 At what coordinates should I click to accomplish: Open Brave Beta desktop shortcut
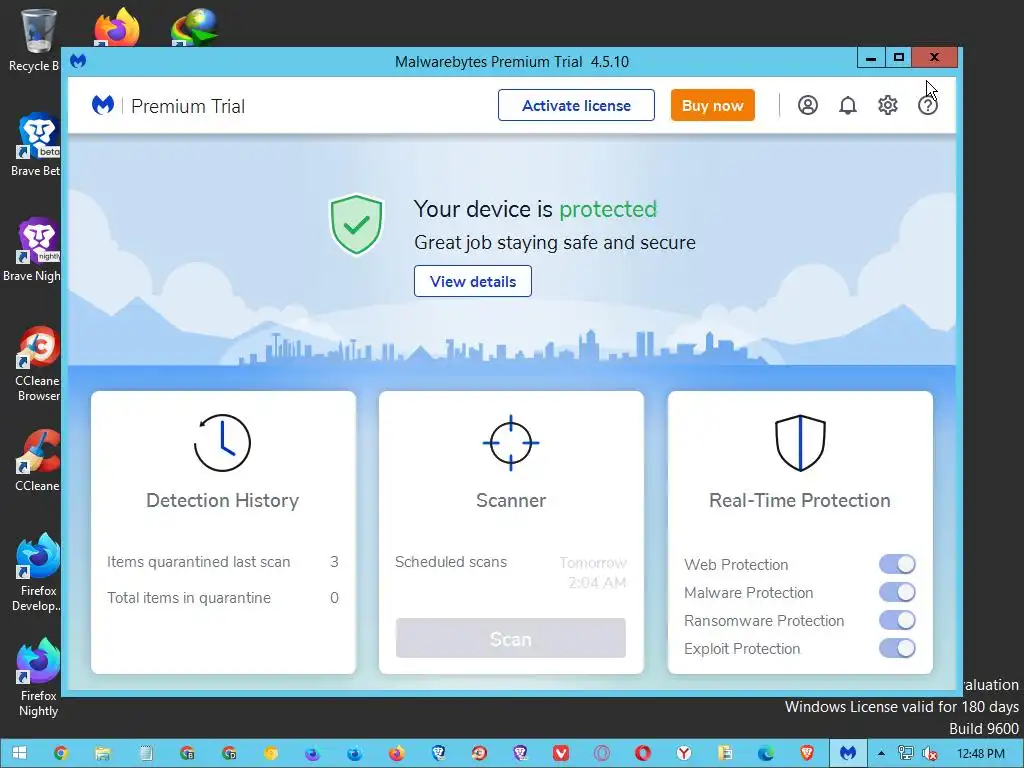[x=38, y=145]
